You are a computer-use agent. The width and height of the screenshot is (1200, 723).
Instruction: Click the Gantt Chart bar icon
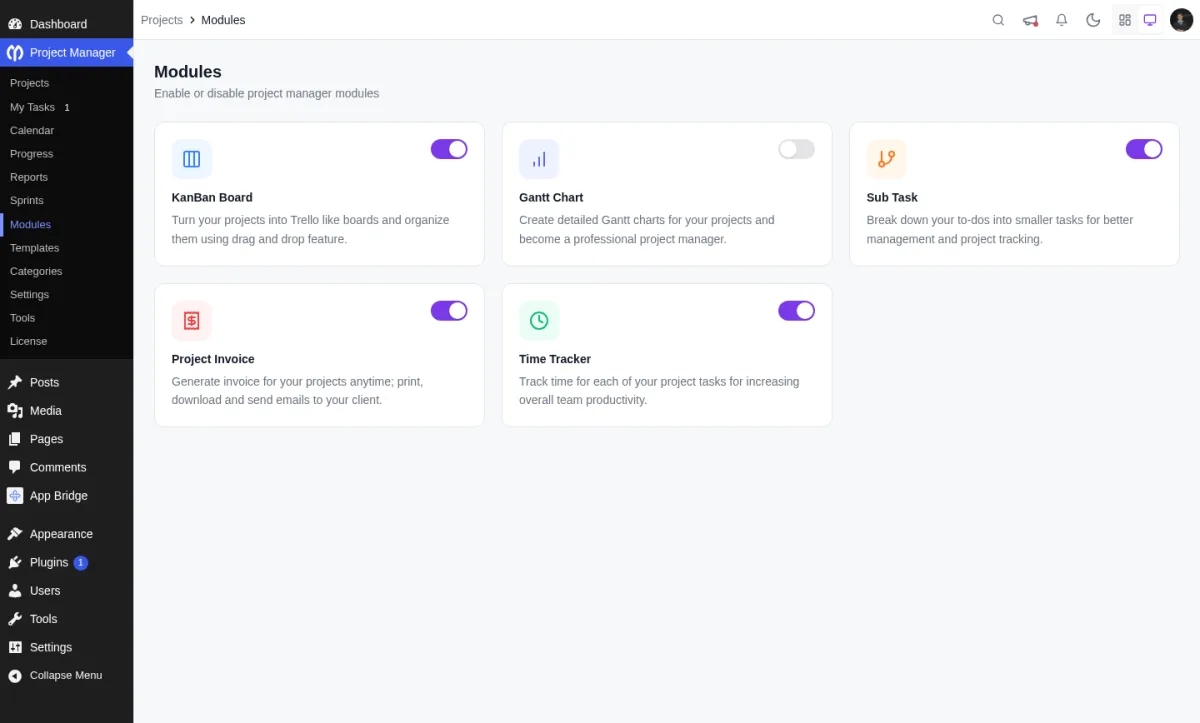tap(539, 159)
